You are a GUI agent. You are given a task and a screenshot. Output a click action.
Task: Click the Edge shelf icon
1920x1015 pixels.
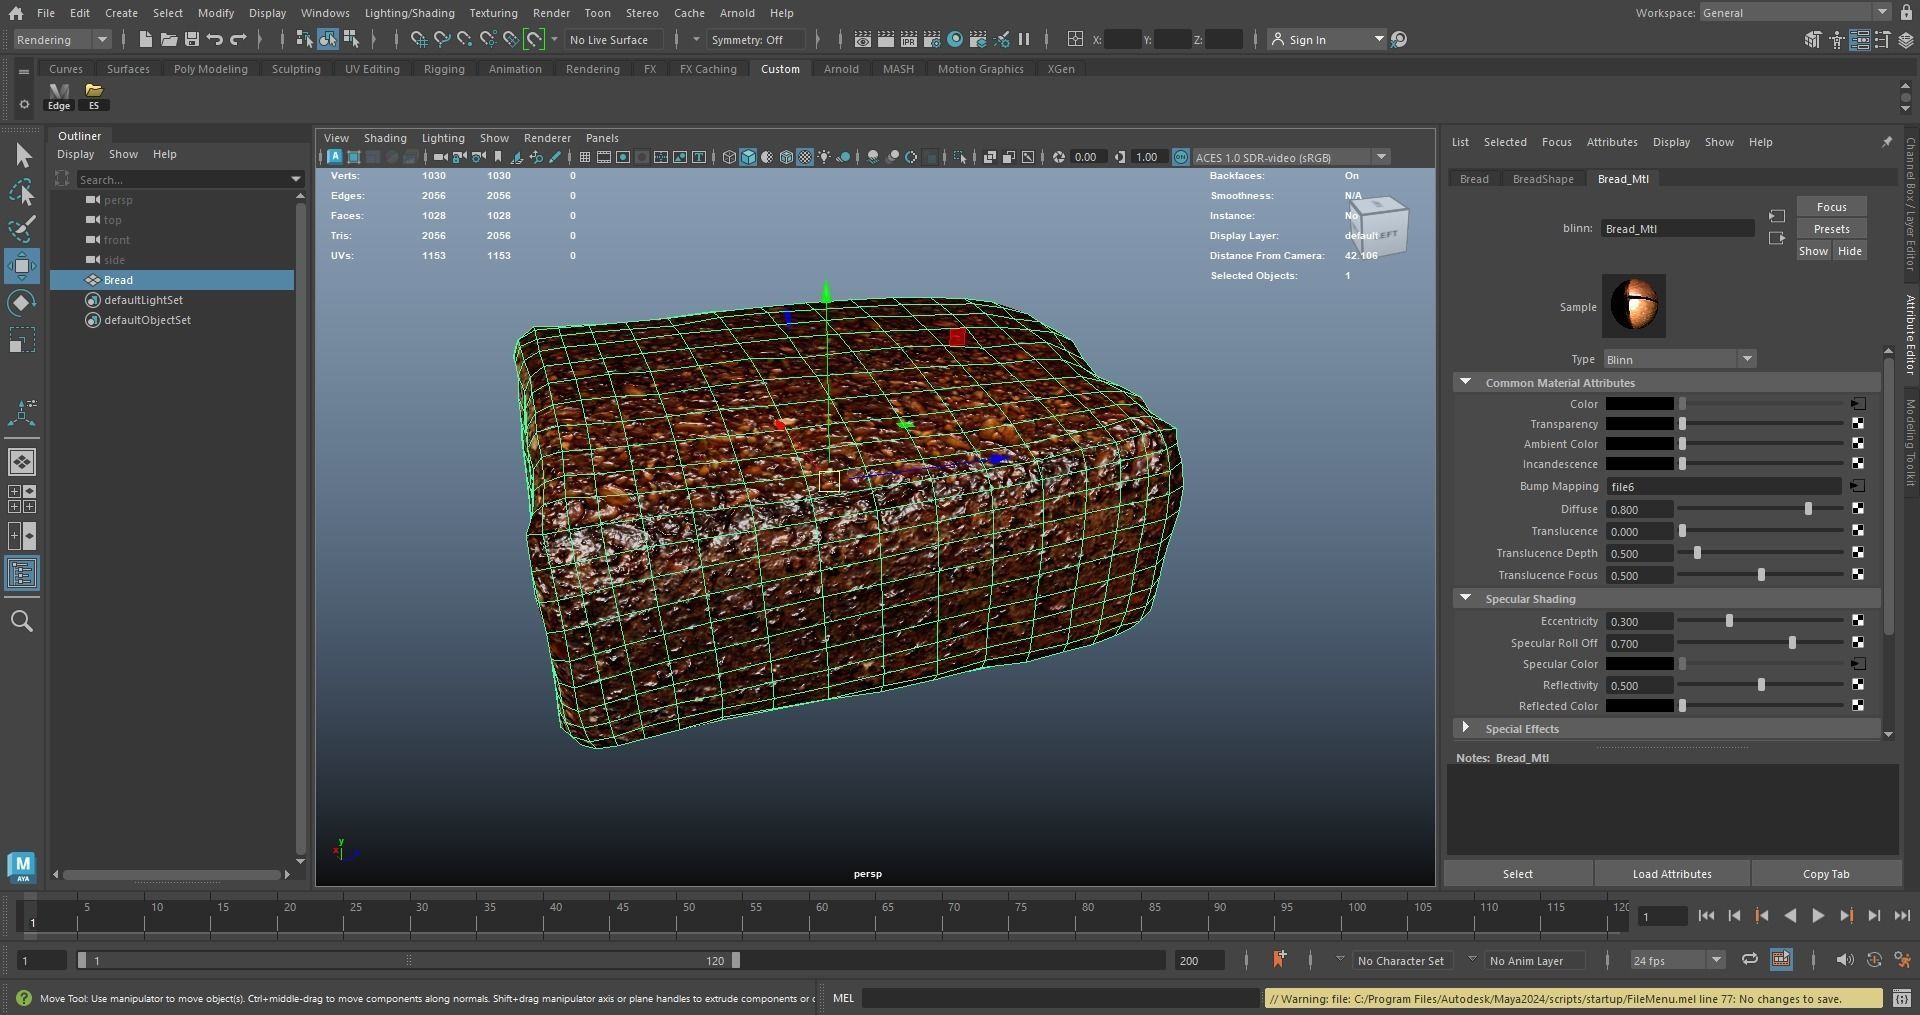59,96
